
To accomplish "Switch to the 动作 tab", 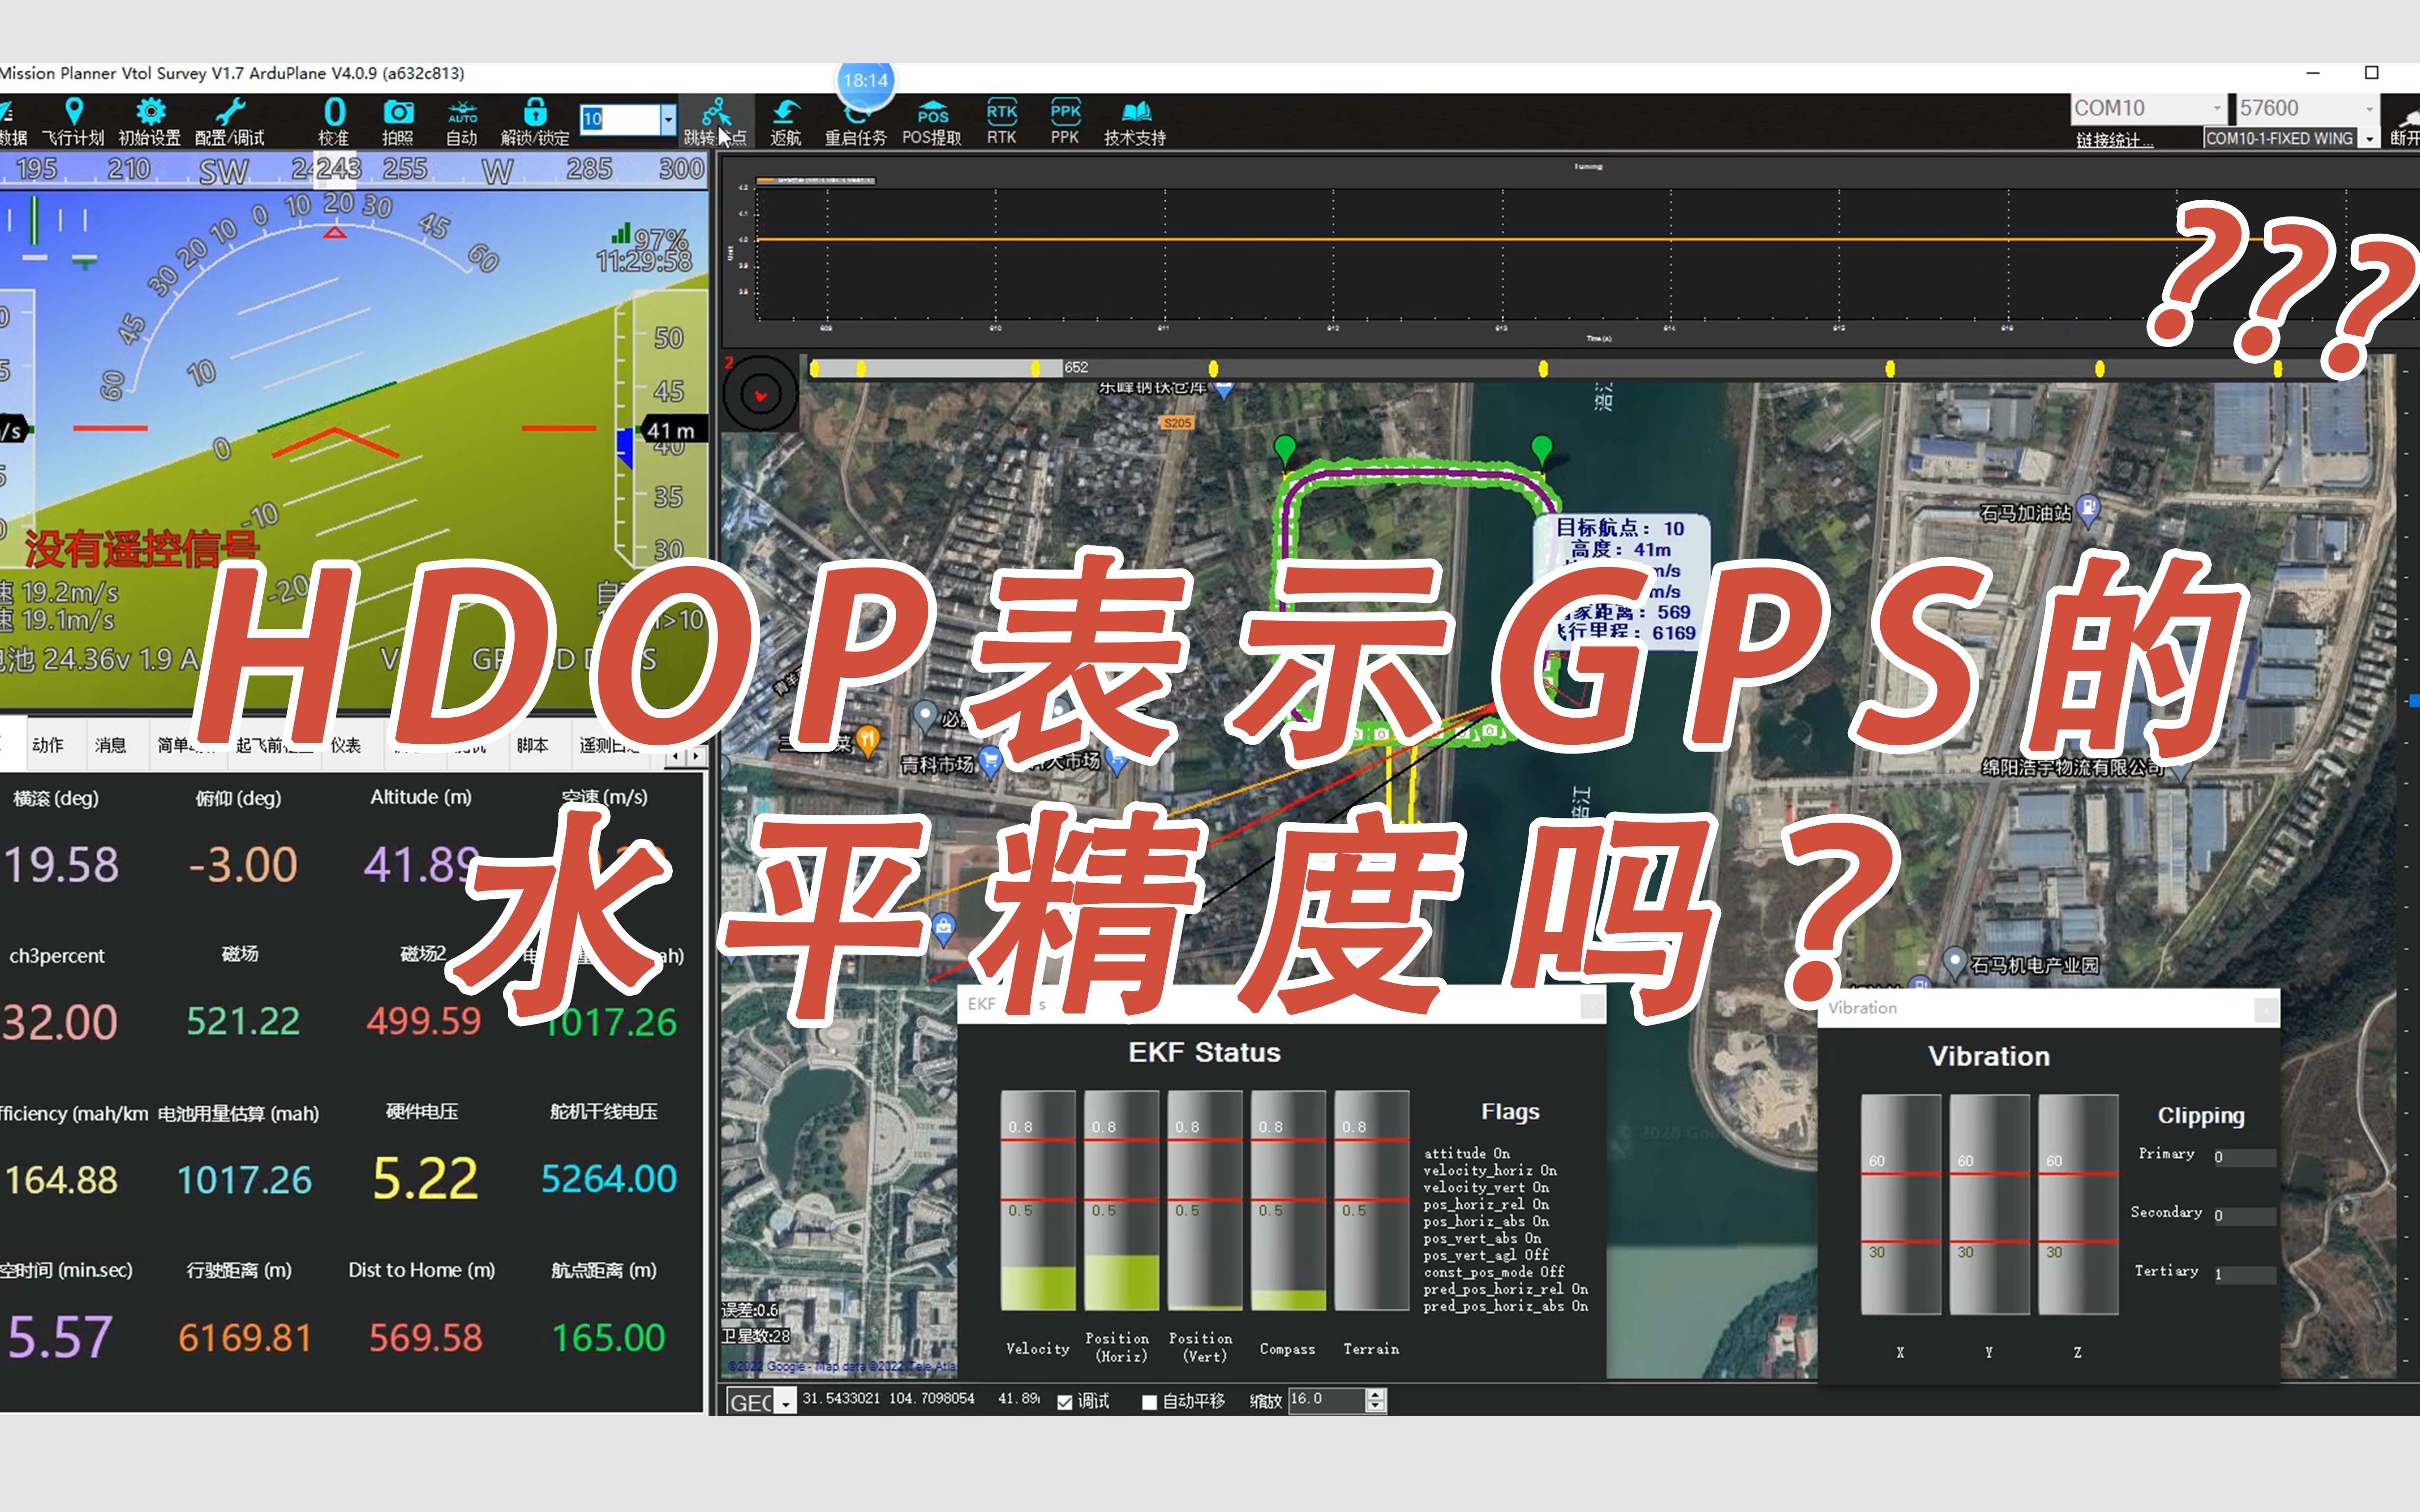I will (47, 745).
